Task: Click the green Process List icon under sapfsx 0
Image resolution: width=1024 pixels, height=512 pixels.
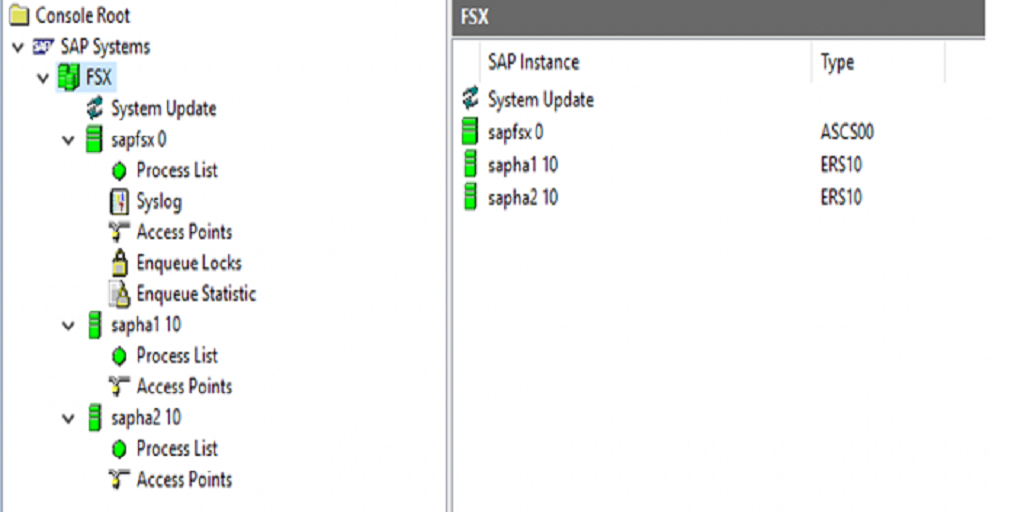Action: [119, 171]
